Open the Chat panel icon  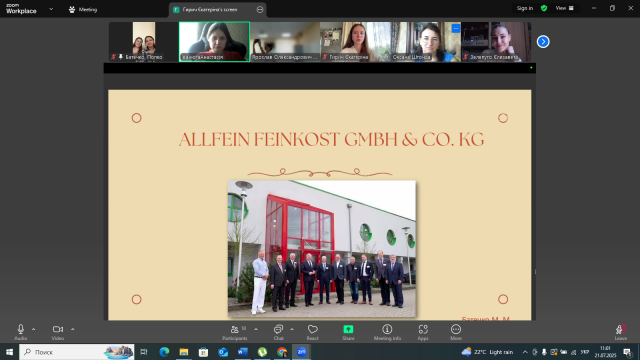[x=278, y=329]
